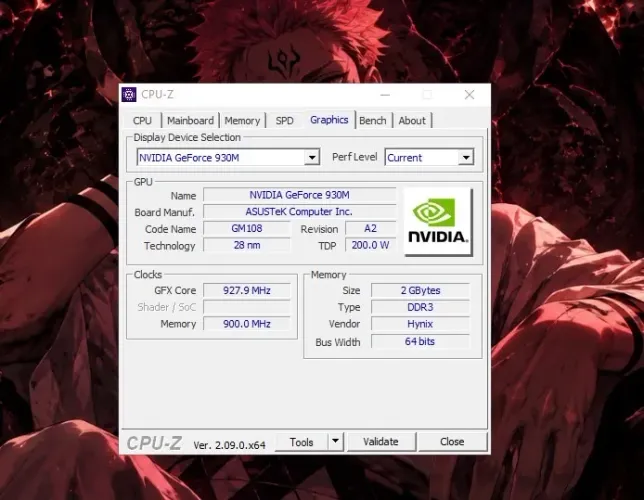This screenshot has width=644, height=500.
Task: Select the SPD tab
Action: coord(285,120)
